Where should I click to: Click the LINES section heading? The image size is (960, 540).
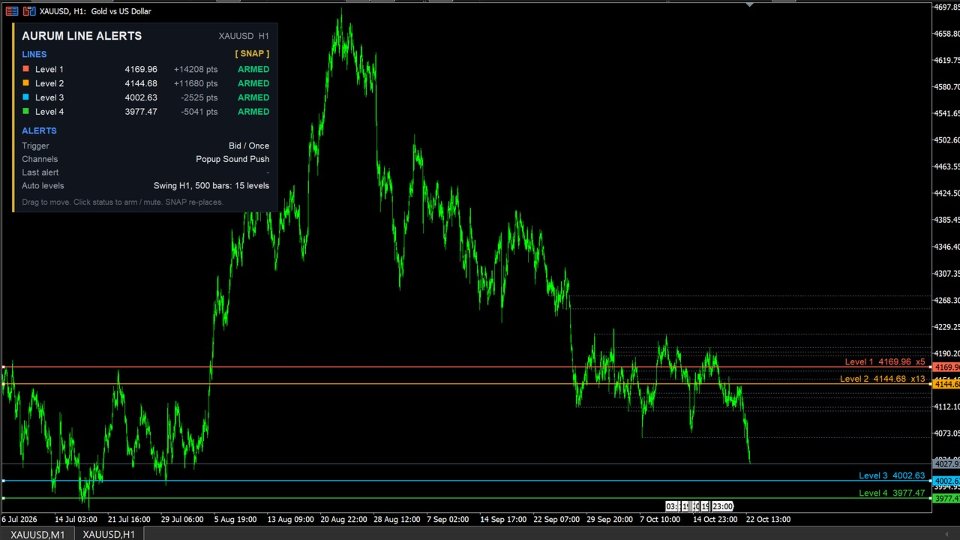click(34, 54)
